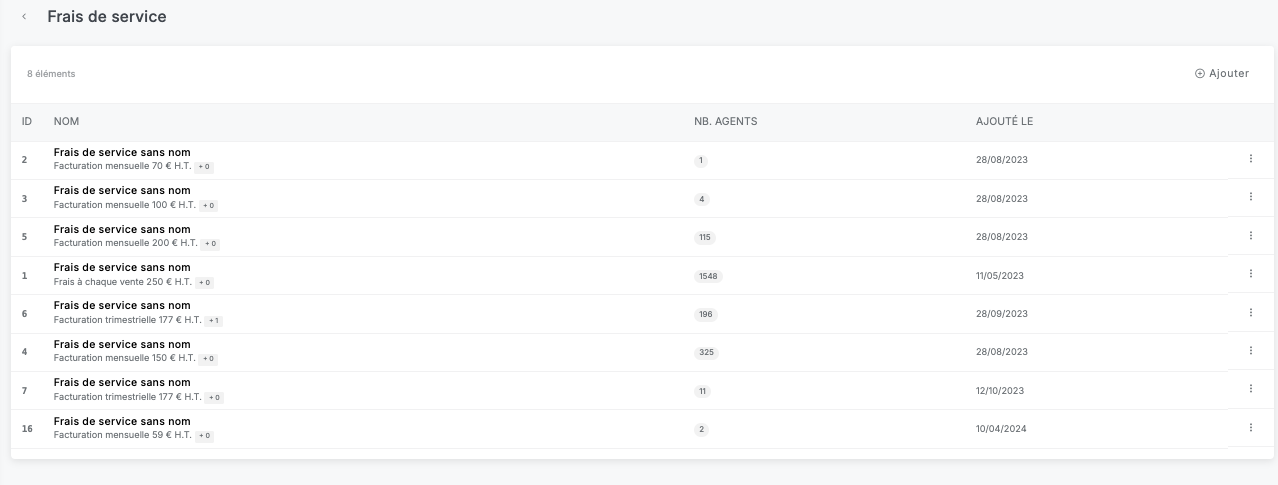
Task: Expand the +1 badge on the row ID 6
Action: click(215, 320)
